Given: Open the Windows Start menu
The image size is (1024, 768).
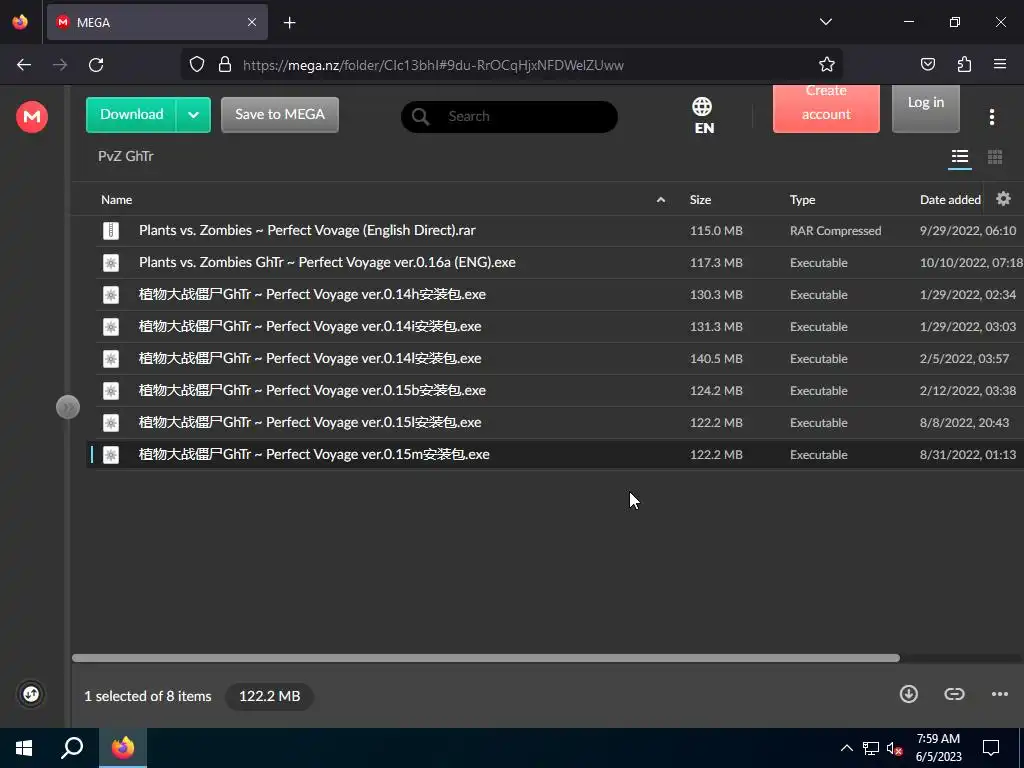Looking at the screenshot, I should (24, 748).
